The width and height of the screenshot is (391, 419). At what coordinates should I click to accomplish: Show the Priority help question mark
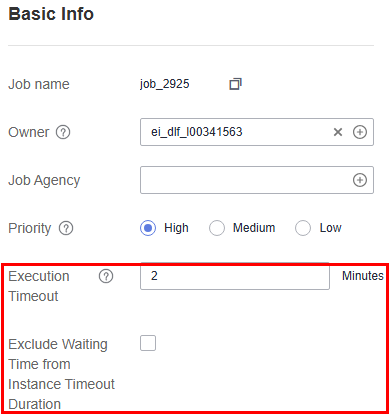tap(66, 228)
